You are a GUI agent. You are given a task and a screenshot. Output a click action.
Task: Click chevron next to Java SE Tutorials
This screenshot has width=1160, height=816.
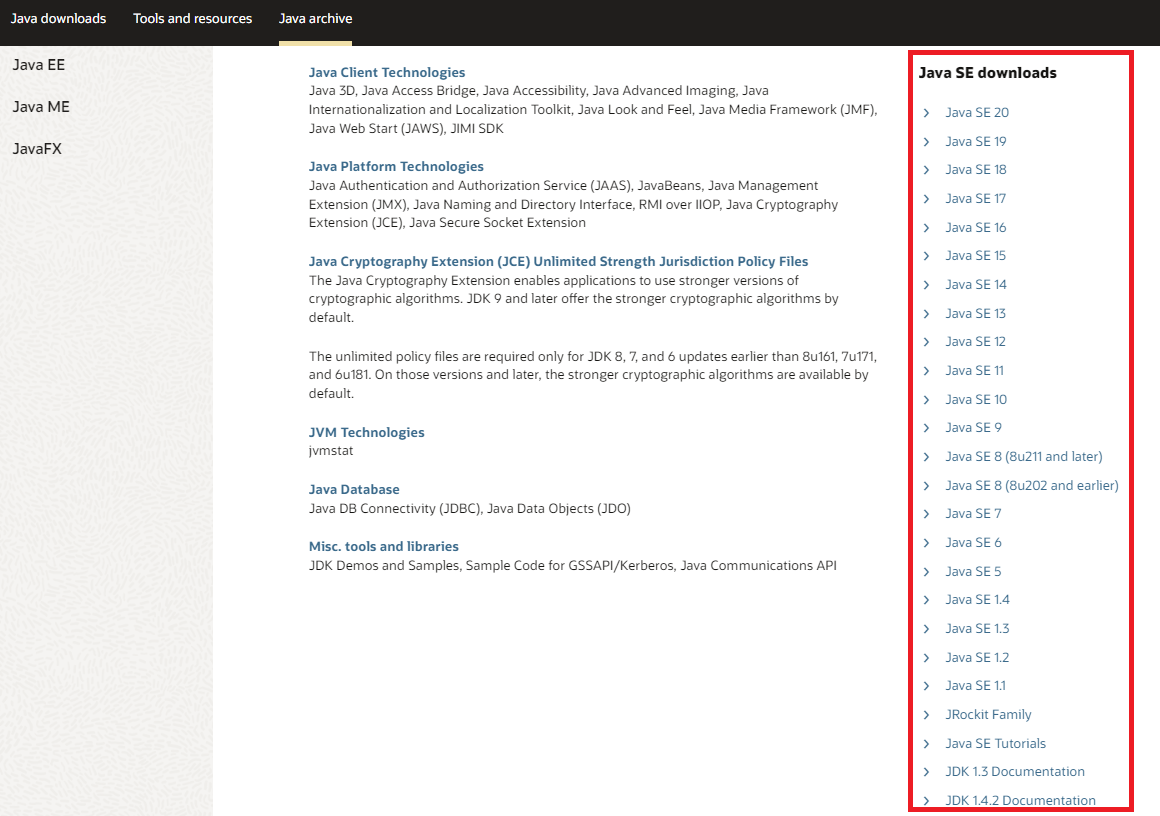click(x=926, y=743)
